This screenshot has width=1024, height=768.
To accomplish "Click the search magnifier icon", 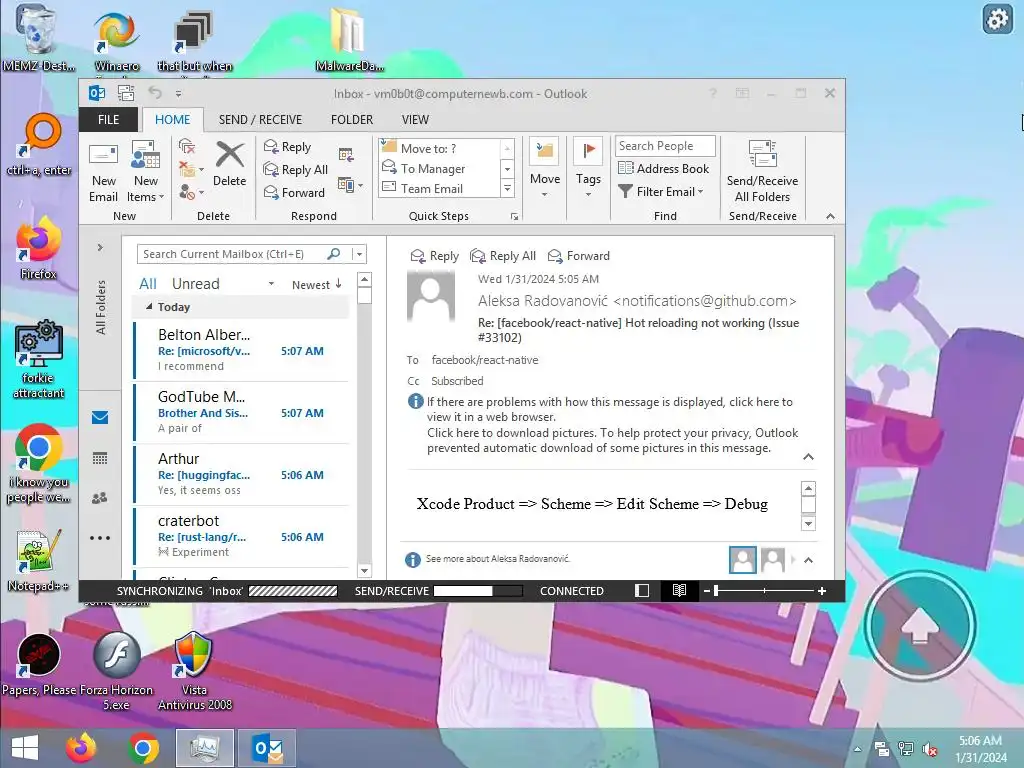I will [334, 254].
